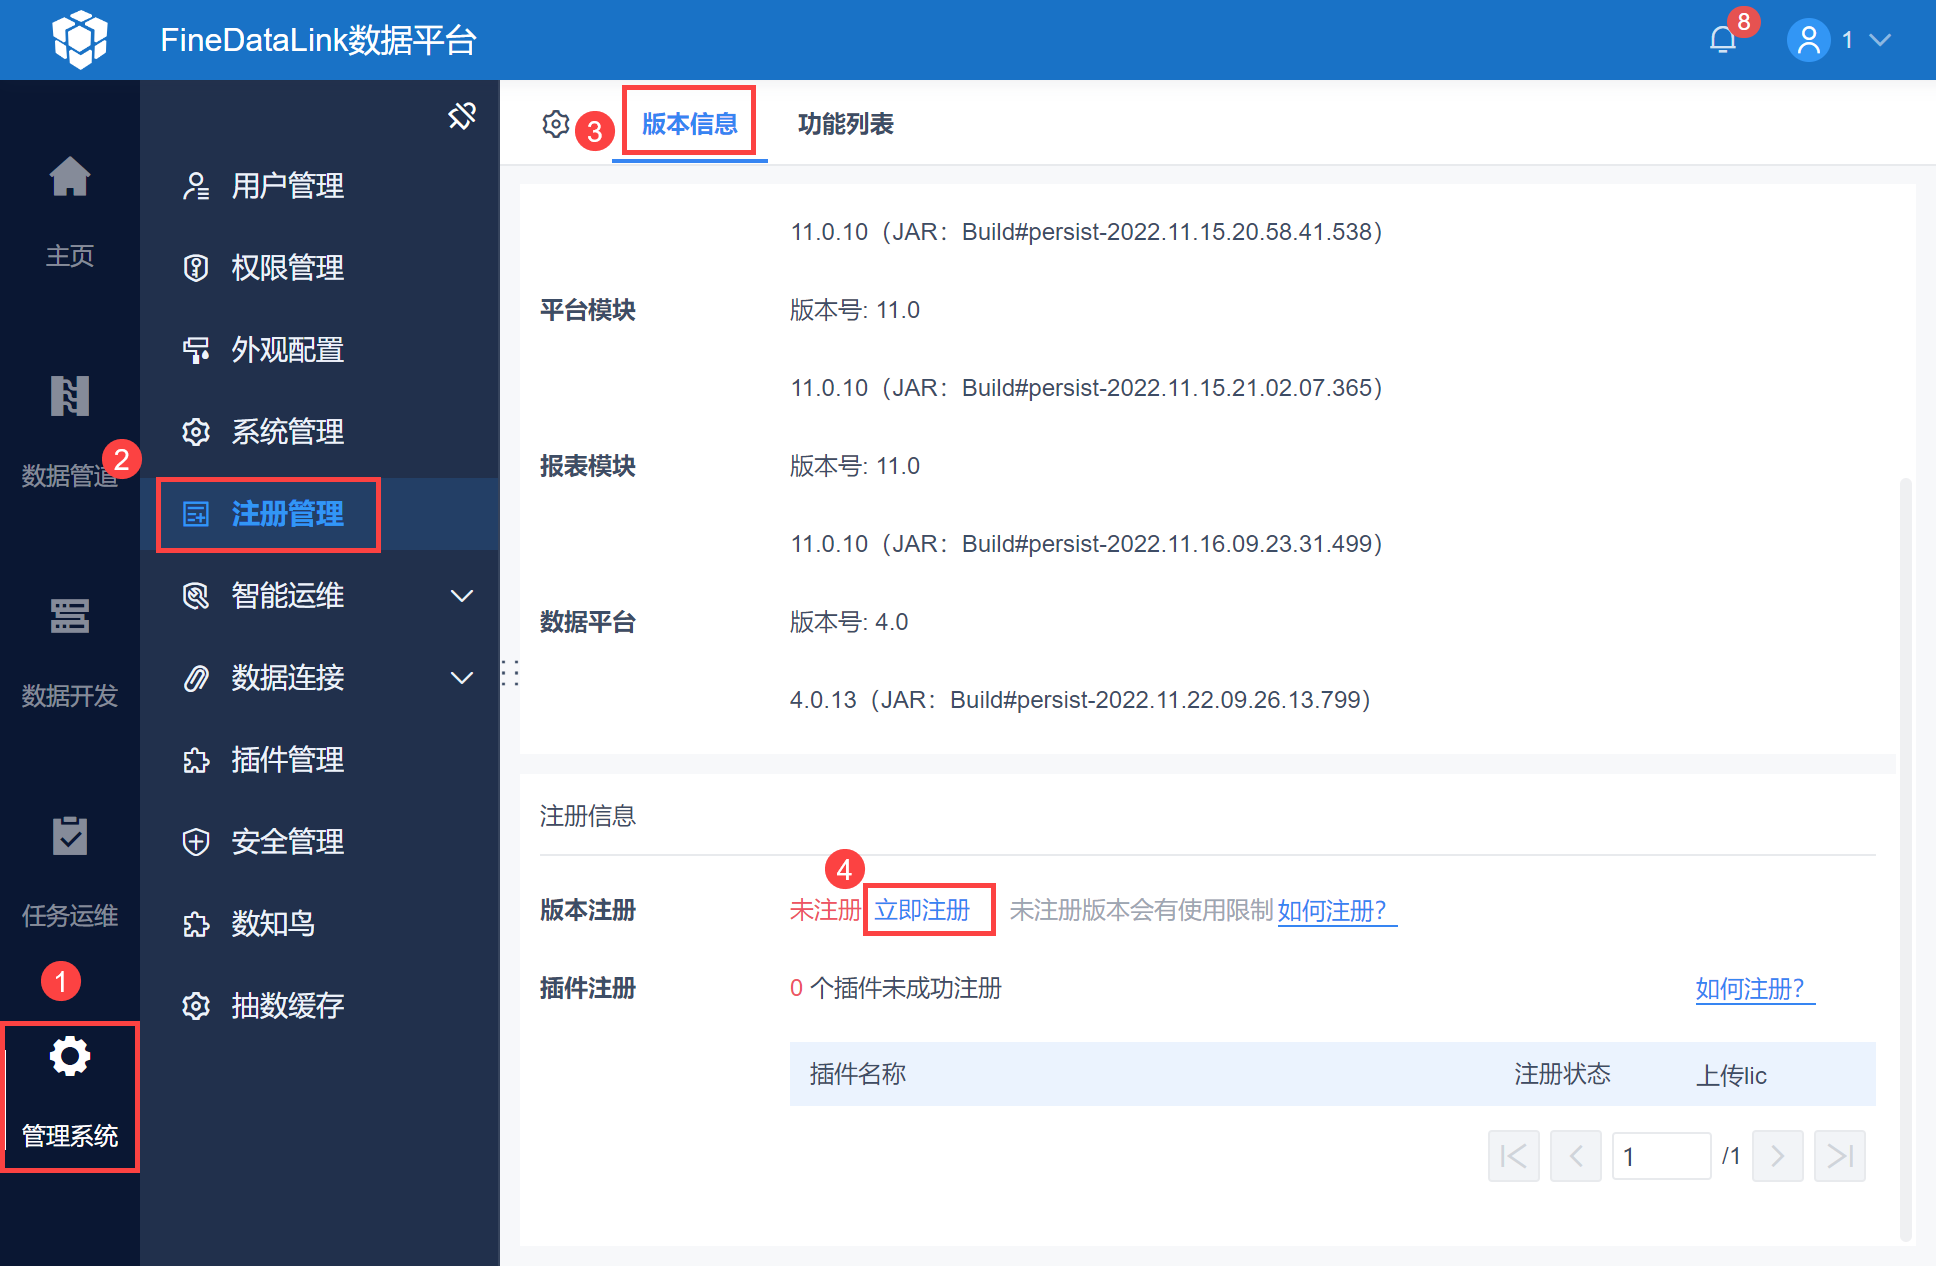Image resolution: width=1936 pixels, height=1266 pixels.
Task: Expand the 智能运维 menu chevron
Action: pos(462,596)
